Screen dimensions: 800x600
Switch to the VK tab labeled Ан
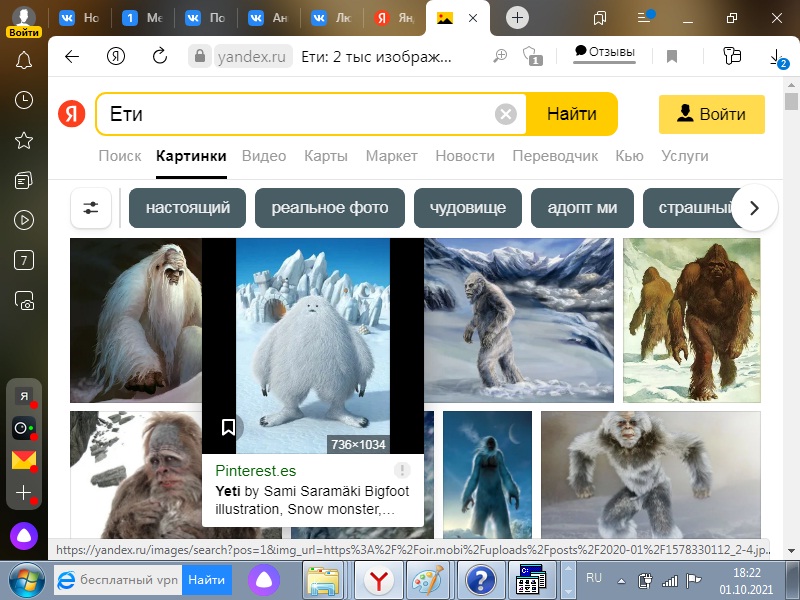tap(269, 18)
